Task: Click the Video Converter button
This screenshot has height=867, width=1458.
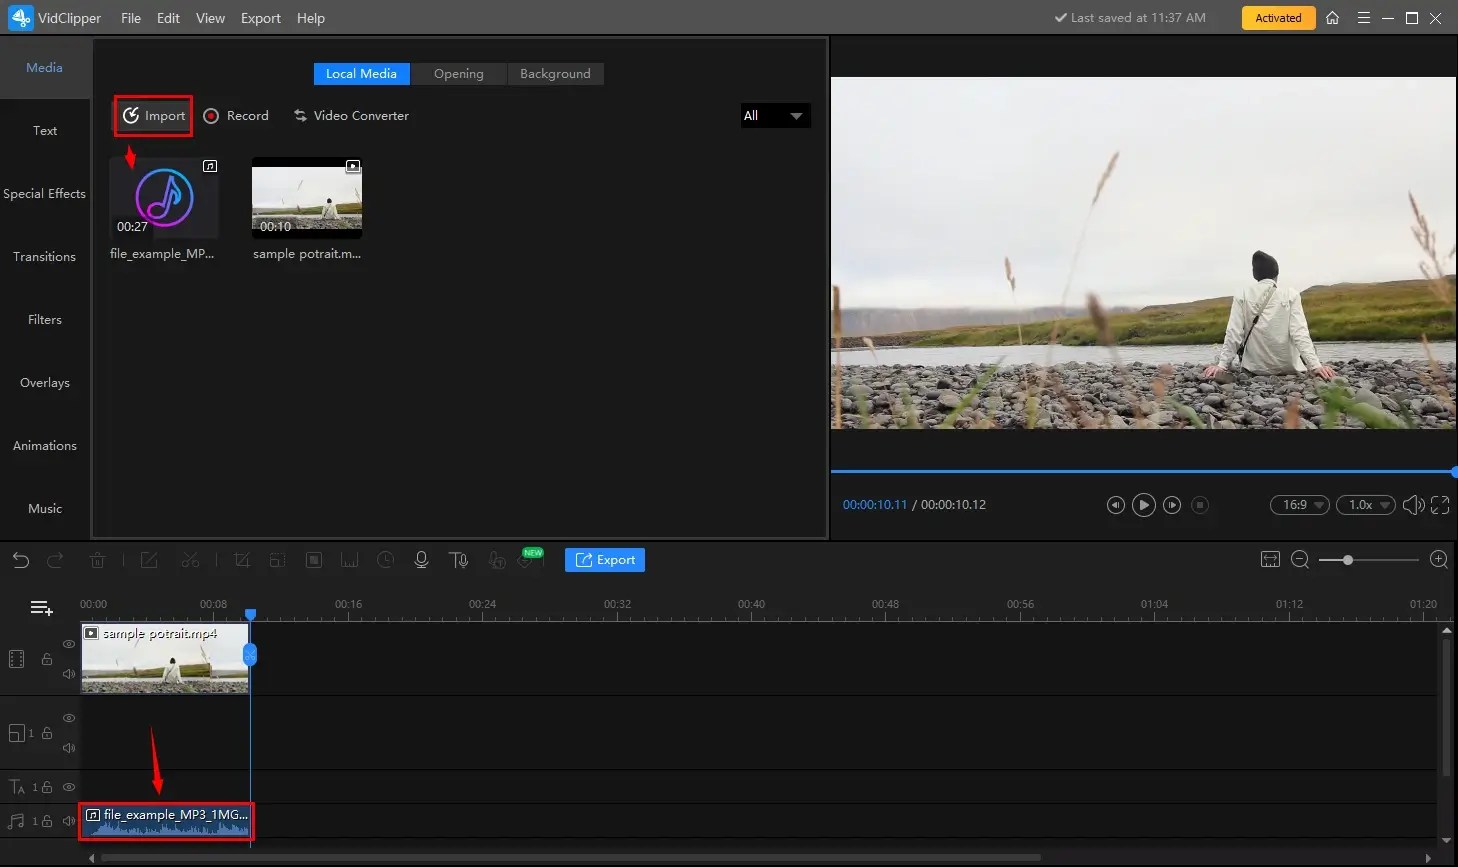Action: tap(351, 115)
